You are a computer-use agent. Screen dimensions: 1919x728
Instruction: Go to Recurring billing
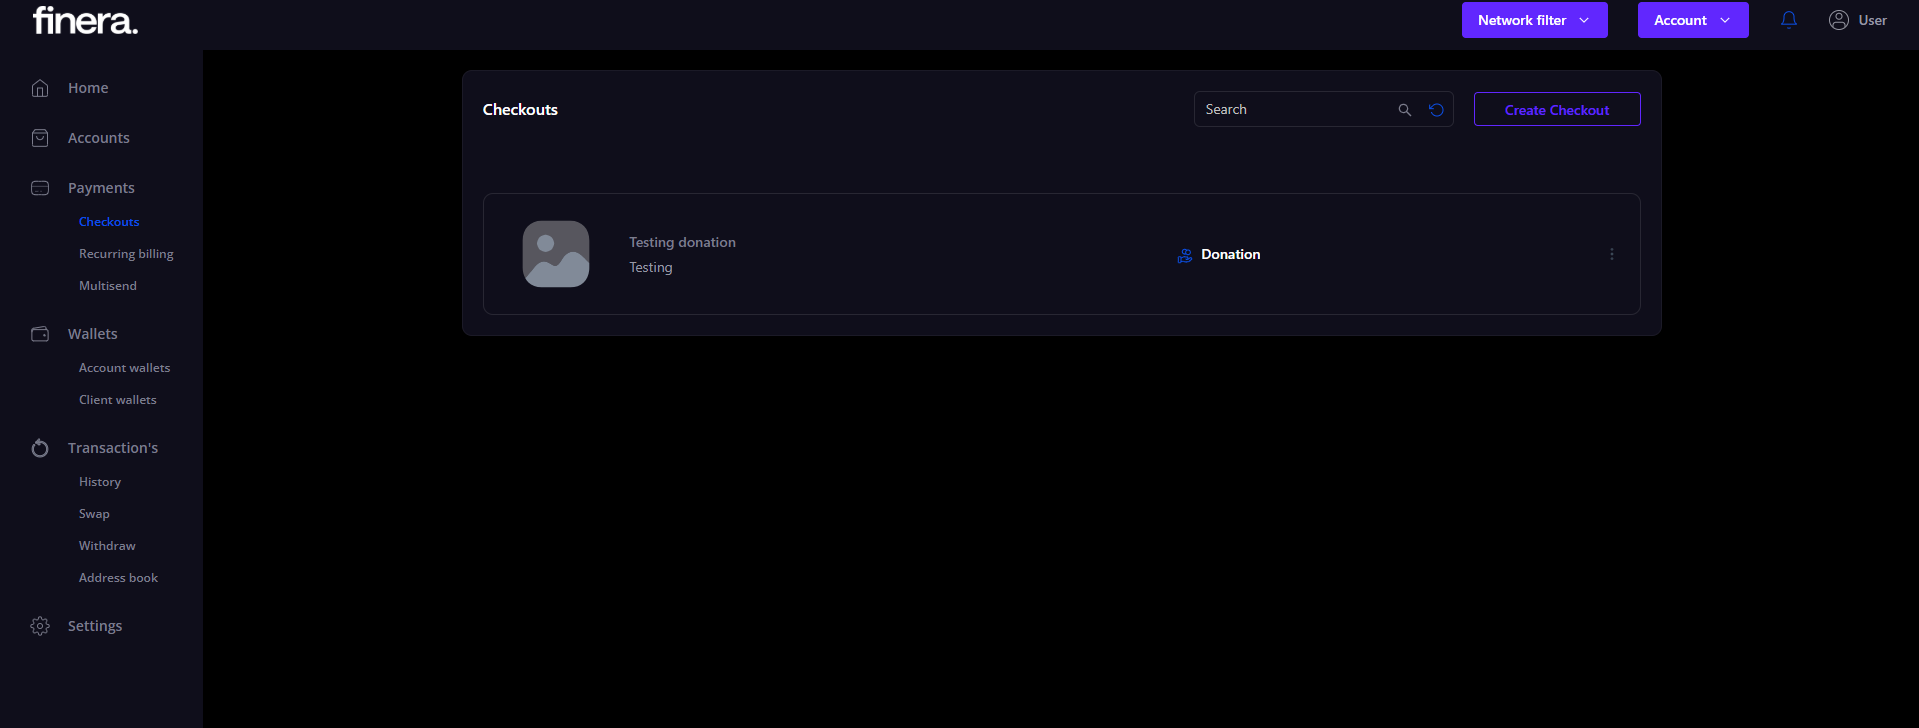[x=126, y=254]
